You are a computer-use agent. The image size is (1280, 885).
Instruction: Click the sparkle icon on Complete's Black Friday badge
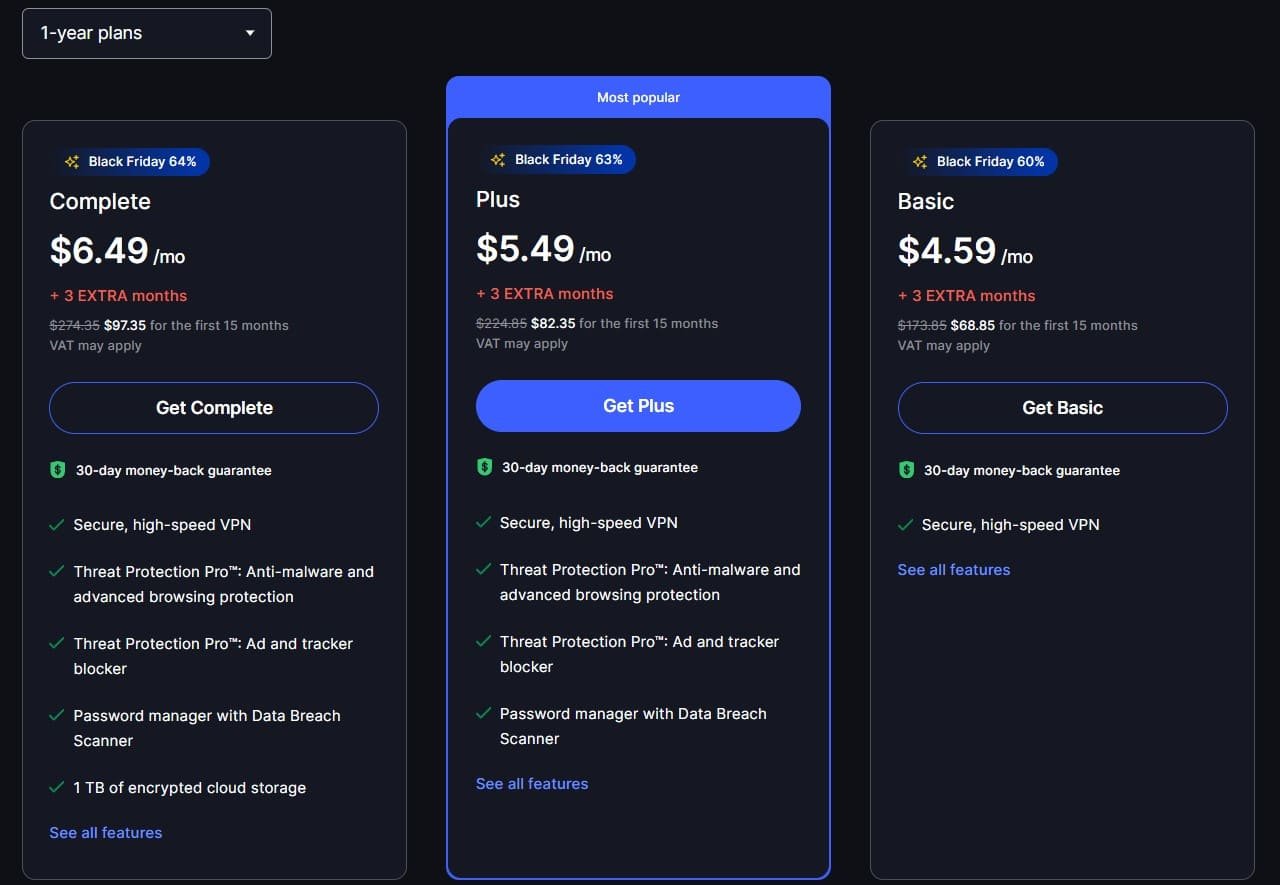pyautogui.click(x=72, y=162)
